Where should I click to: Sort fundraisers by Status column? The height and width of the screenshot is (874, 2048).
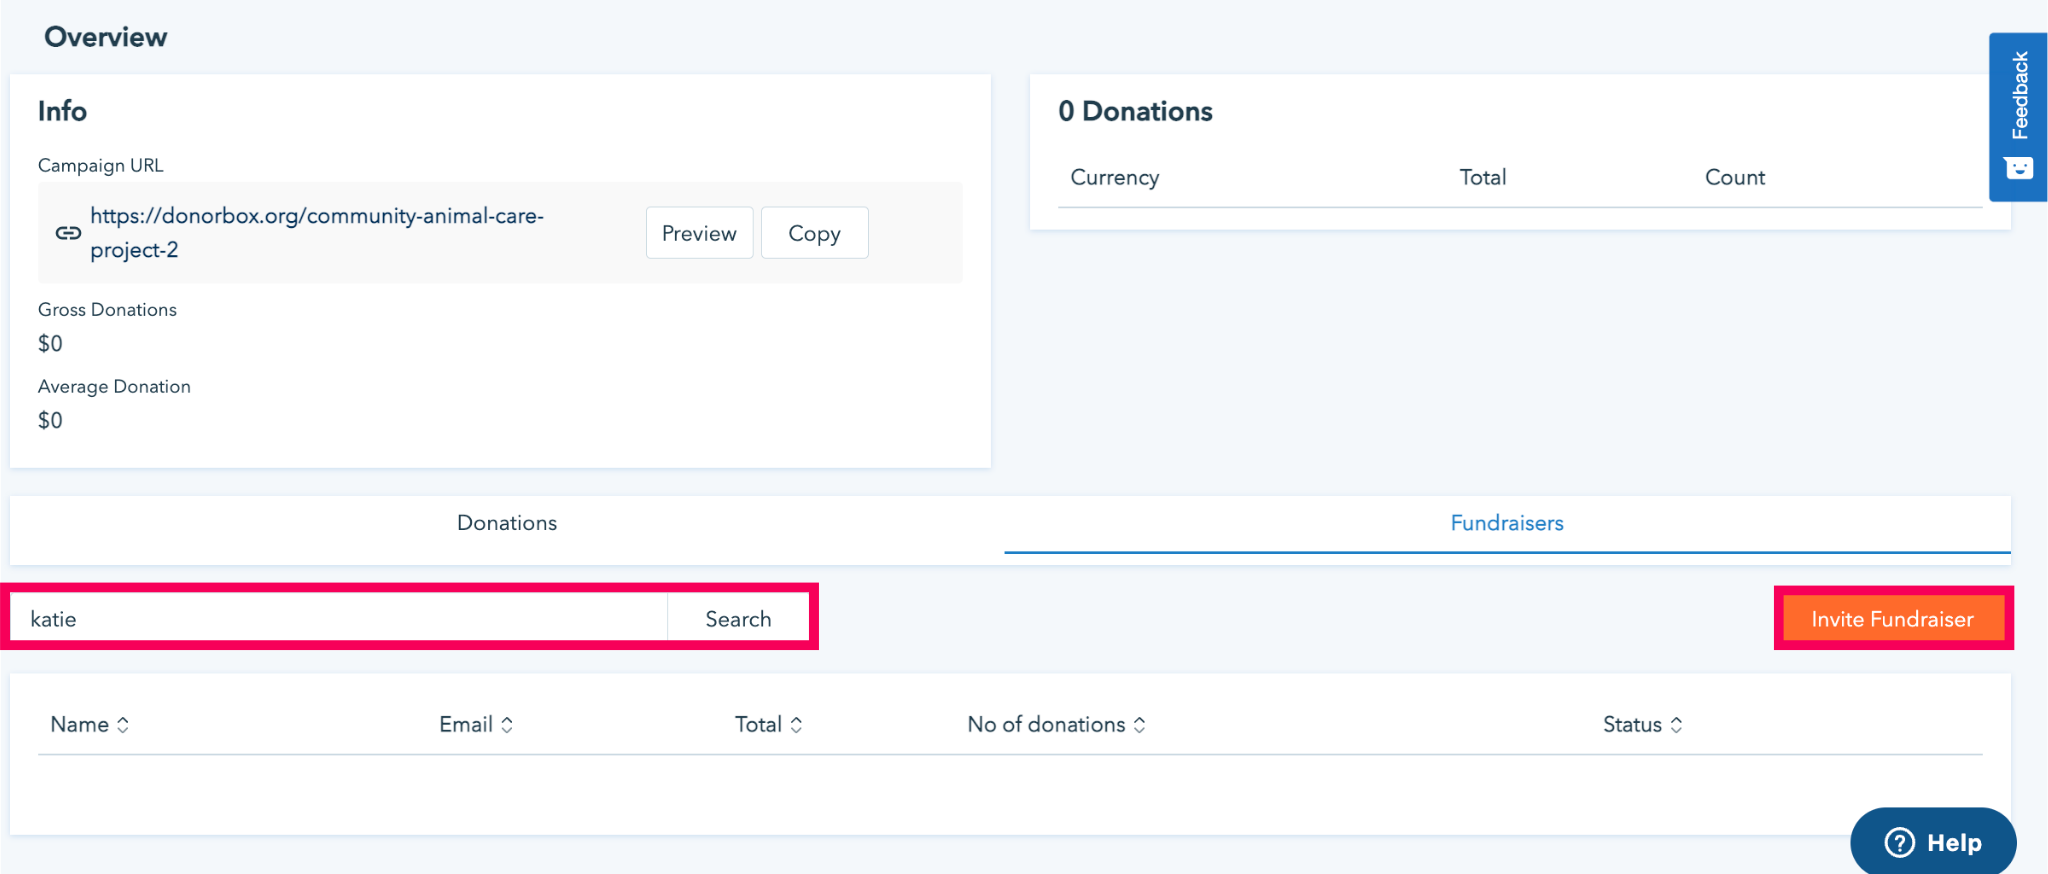[x=1642, y=724]
